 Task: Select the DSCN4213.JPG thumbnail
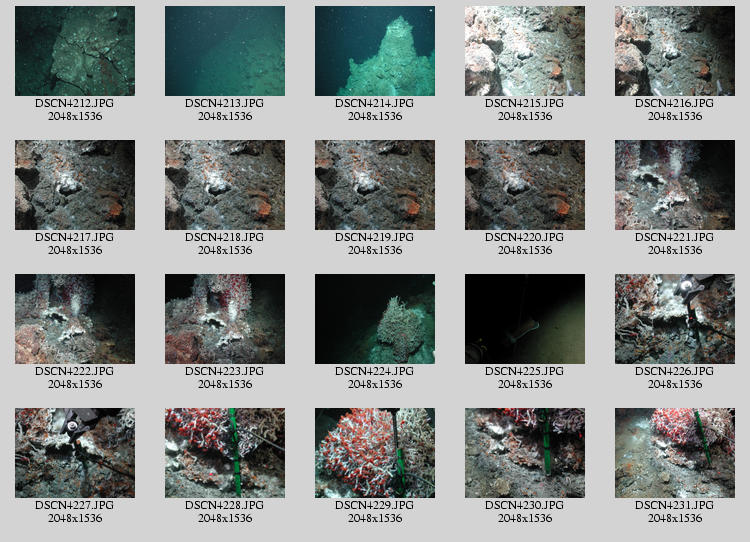225,51
